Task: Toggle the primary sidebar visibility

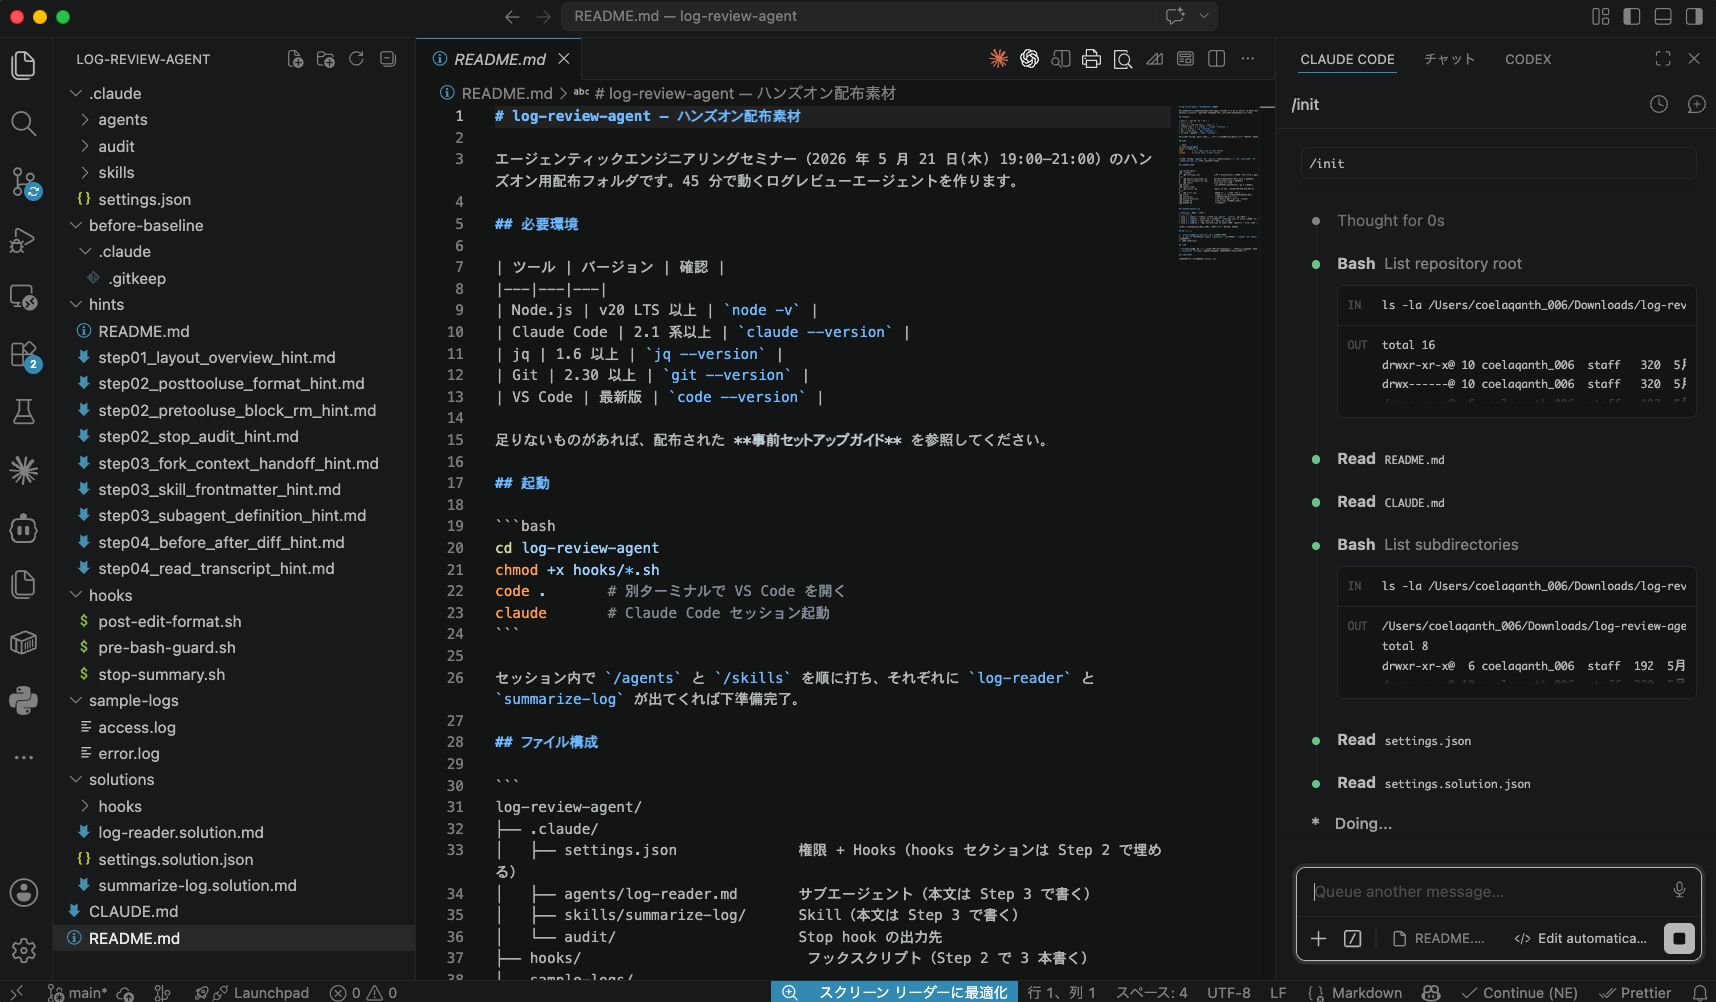Action: click(x=1632, y=16)
